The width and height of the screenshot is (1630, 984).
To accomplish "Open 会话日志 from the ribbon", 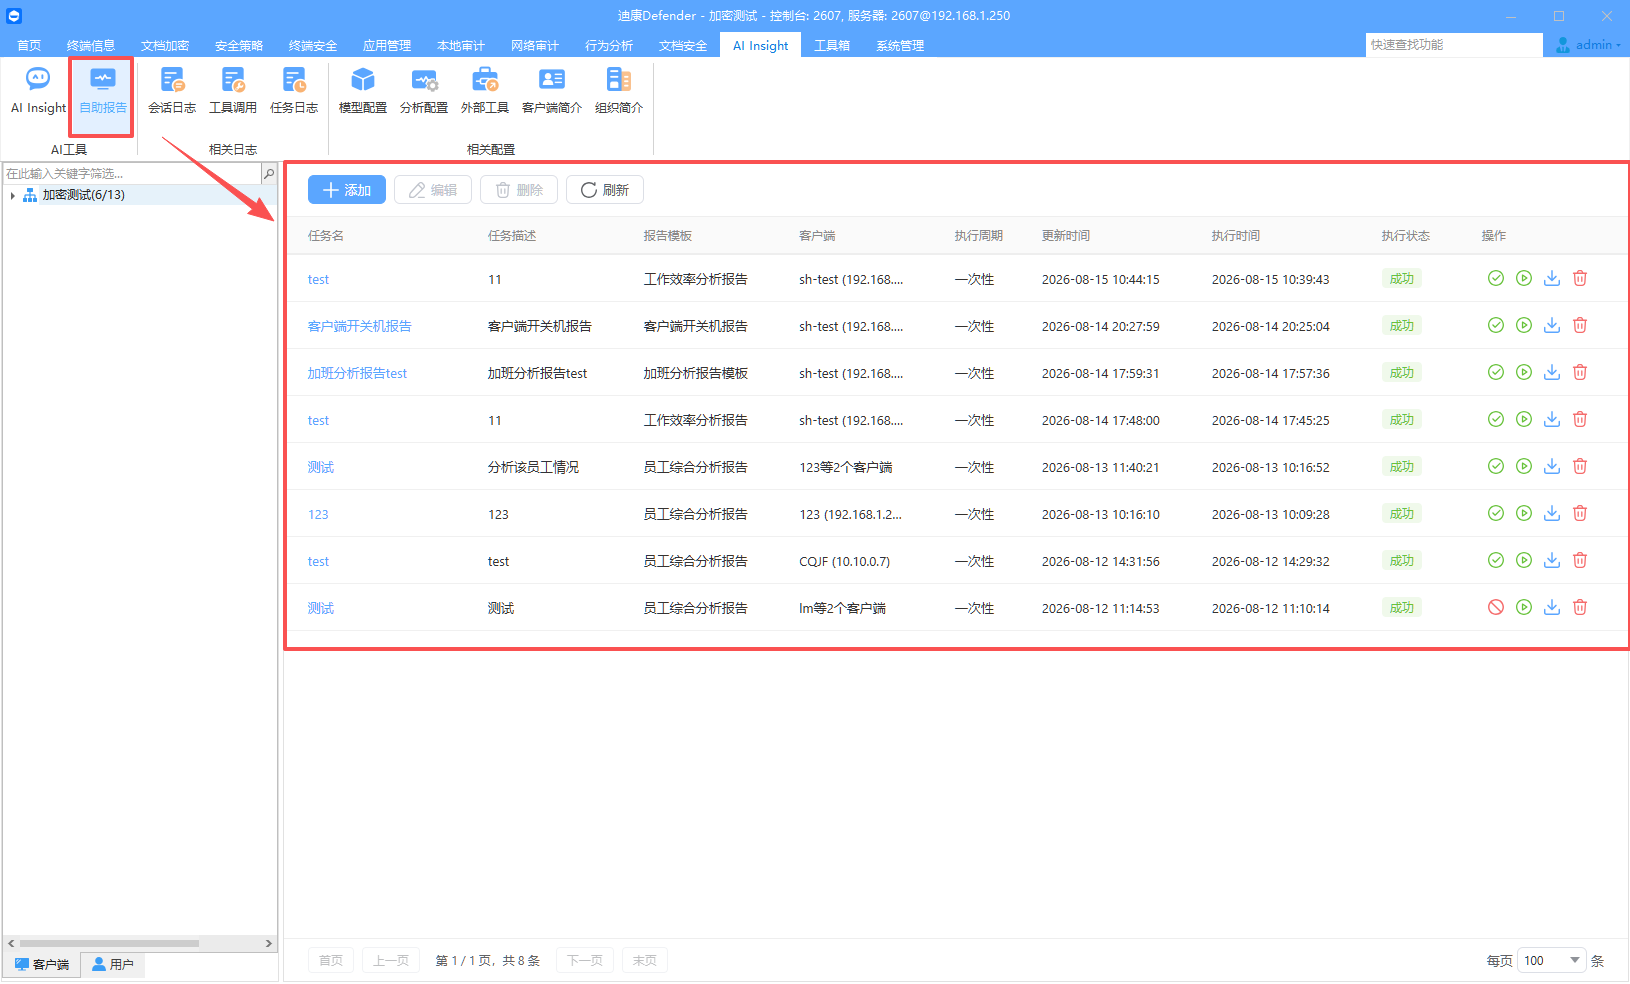I will tap(172, 91).
